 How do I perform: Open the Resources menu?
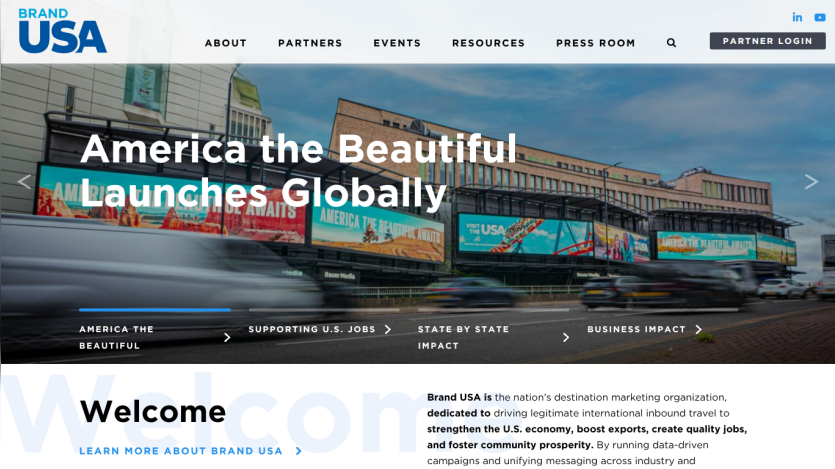[488, 43]
